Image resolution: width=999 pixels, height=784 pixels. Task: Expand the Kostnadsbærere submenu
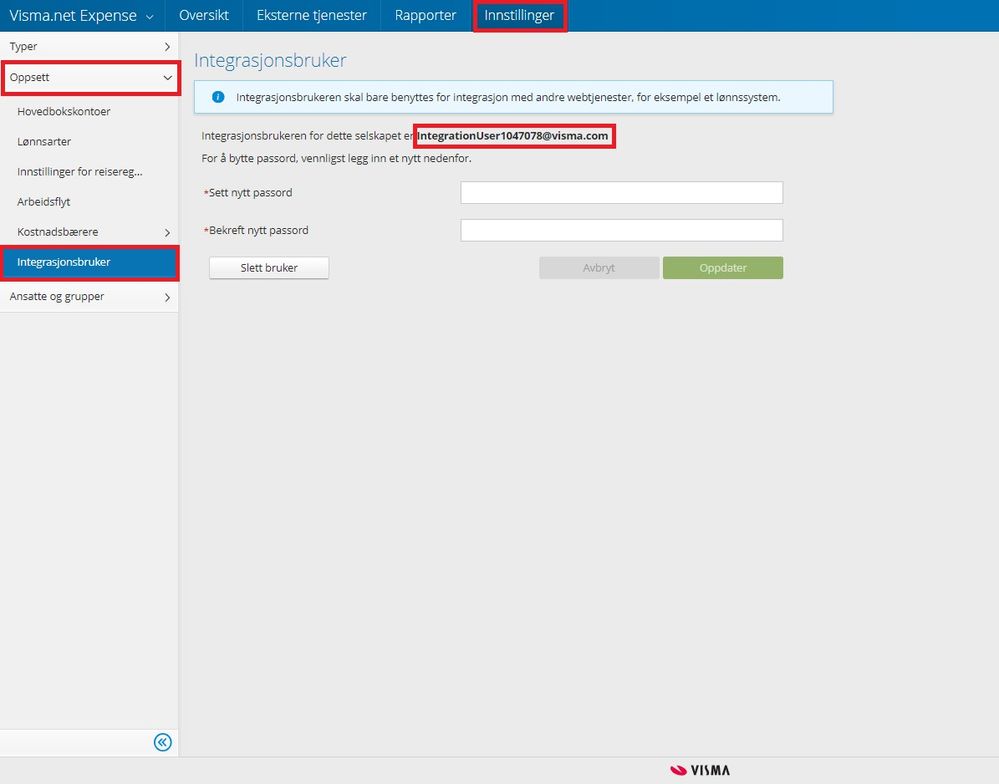pyautogui.click(x=89, y=232)
